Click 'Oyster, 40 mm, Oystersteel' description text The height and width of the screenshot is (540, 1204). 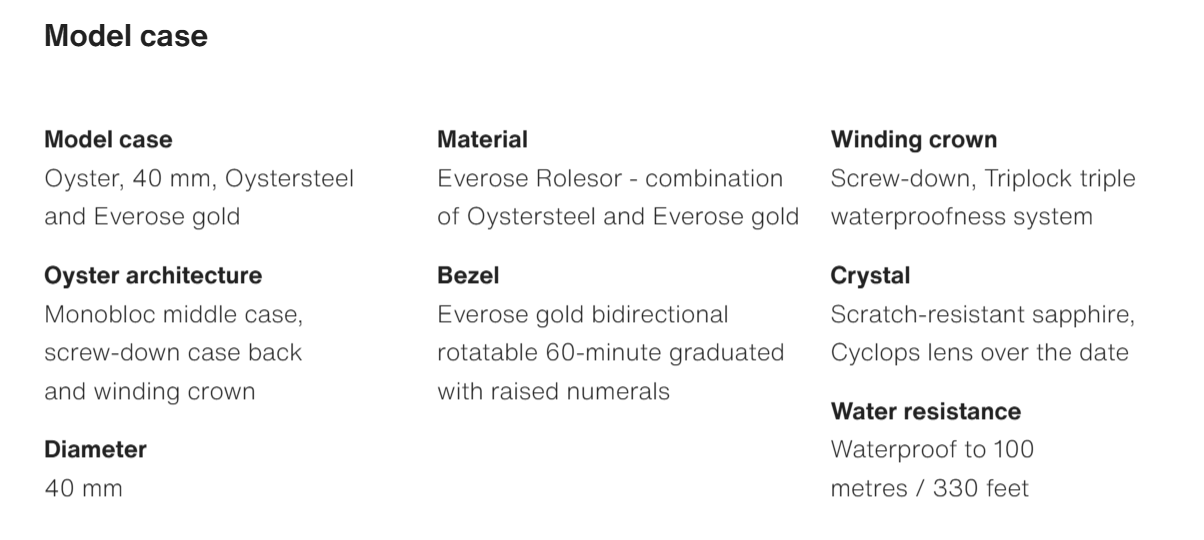click(x=199, y=179)
